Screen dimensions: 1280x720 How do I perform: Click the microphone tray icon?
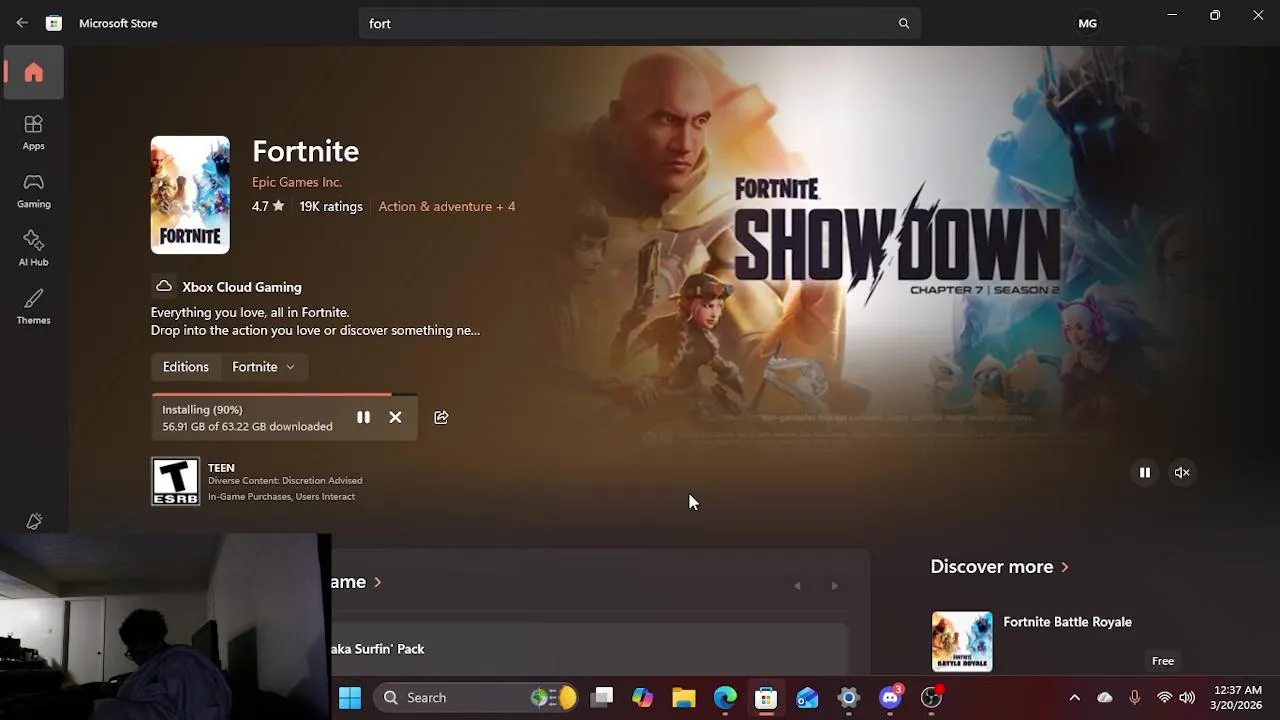pos(1134,698)
